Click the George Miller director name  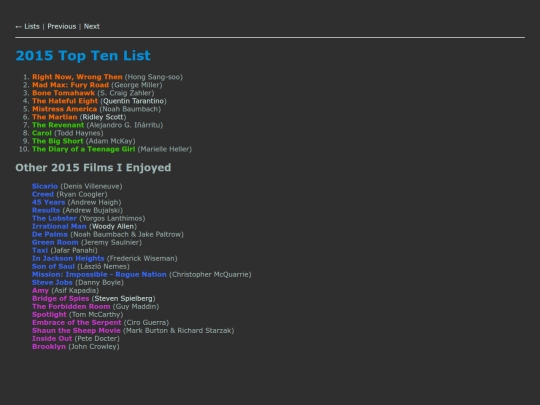point(137,85)
